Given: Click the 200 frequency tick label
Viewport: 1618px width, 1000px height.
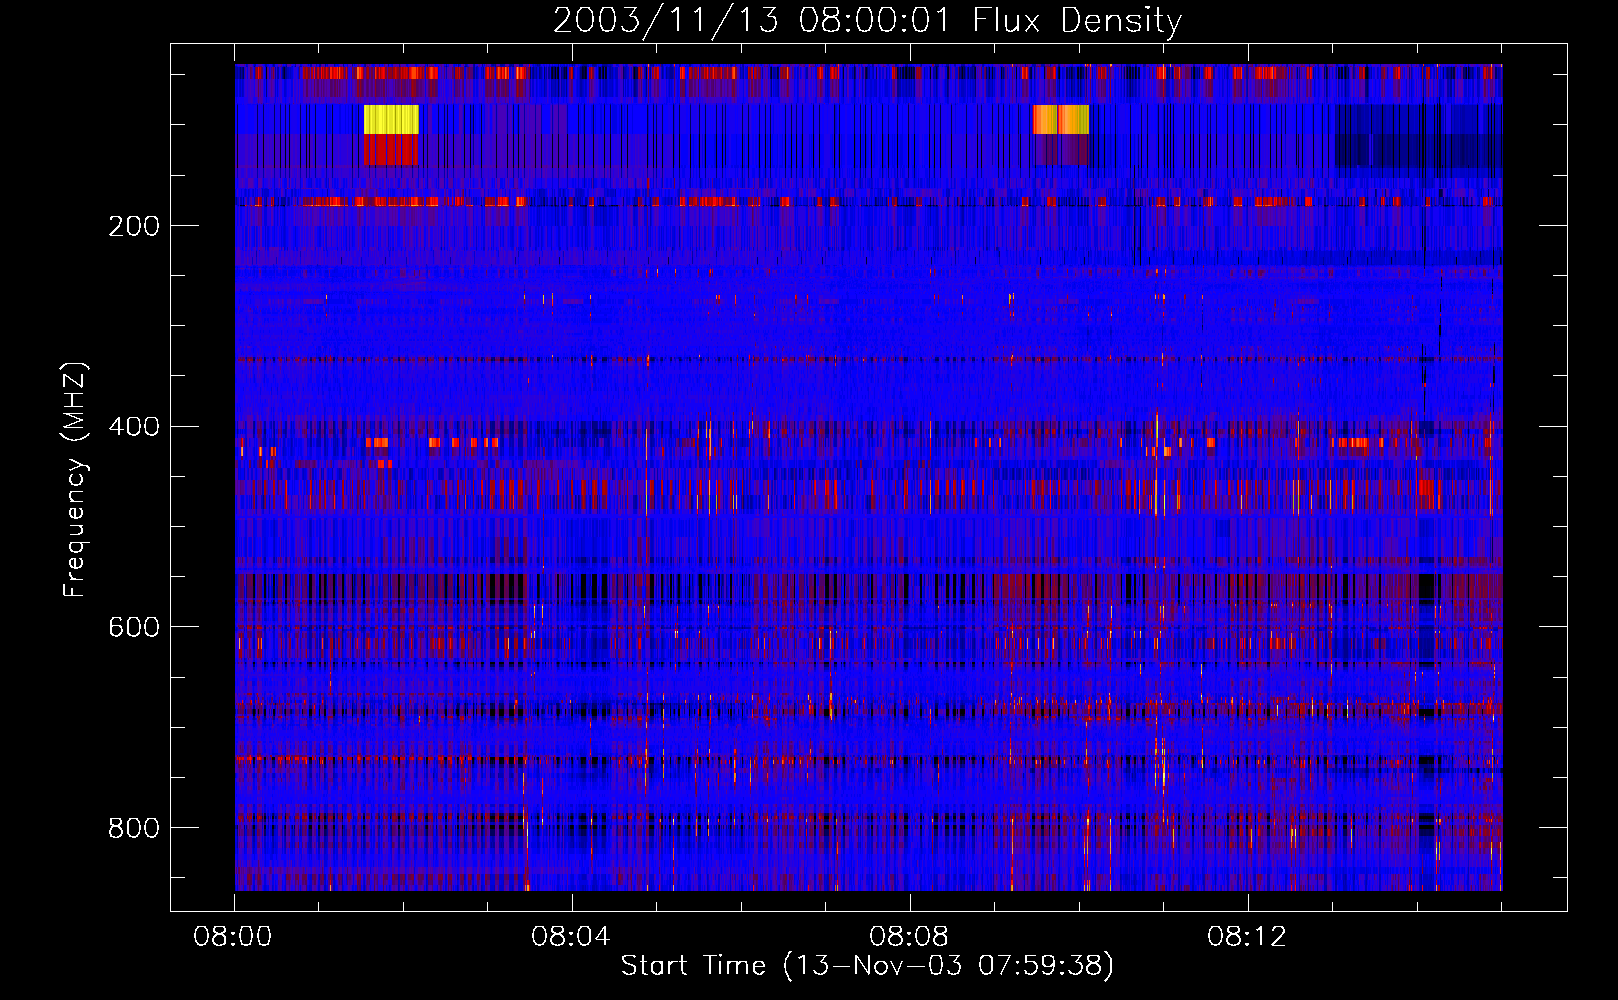Looking at the screenshot, I should point(134,226).
